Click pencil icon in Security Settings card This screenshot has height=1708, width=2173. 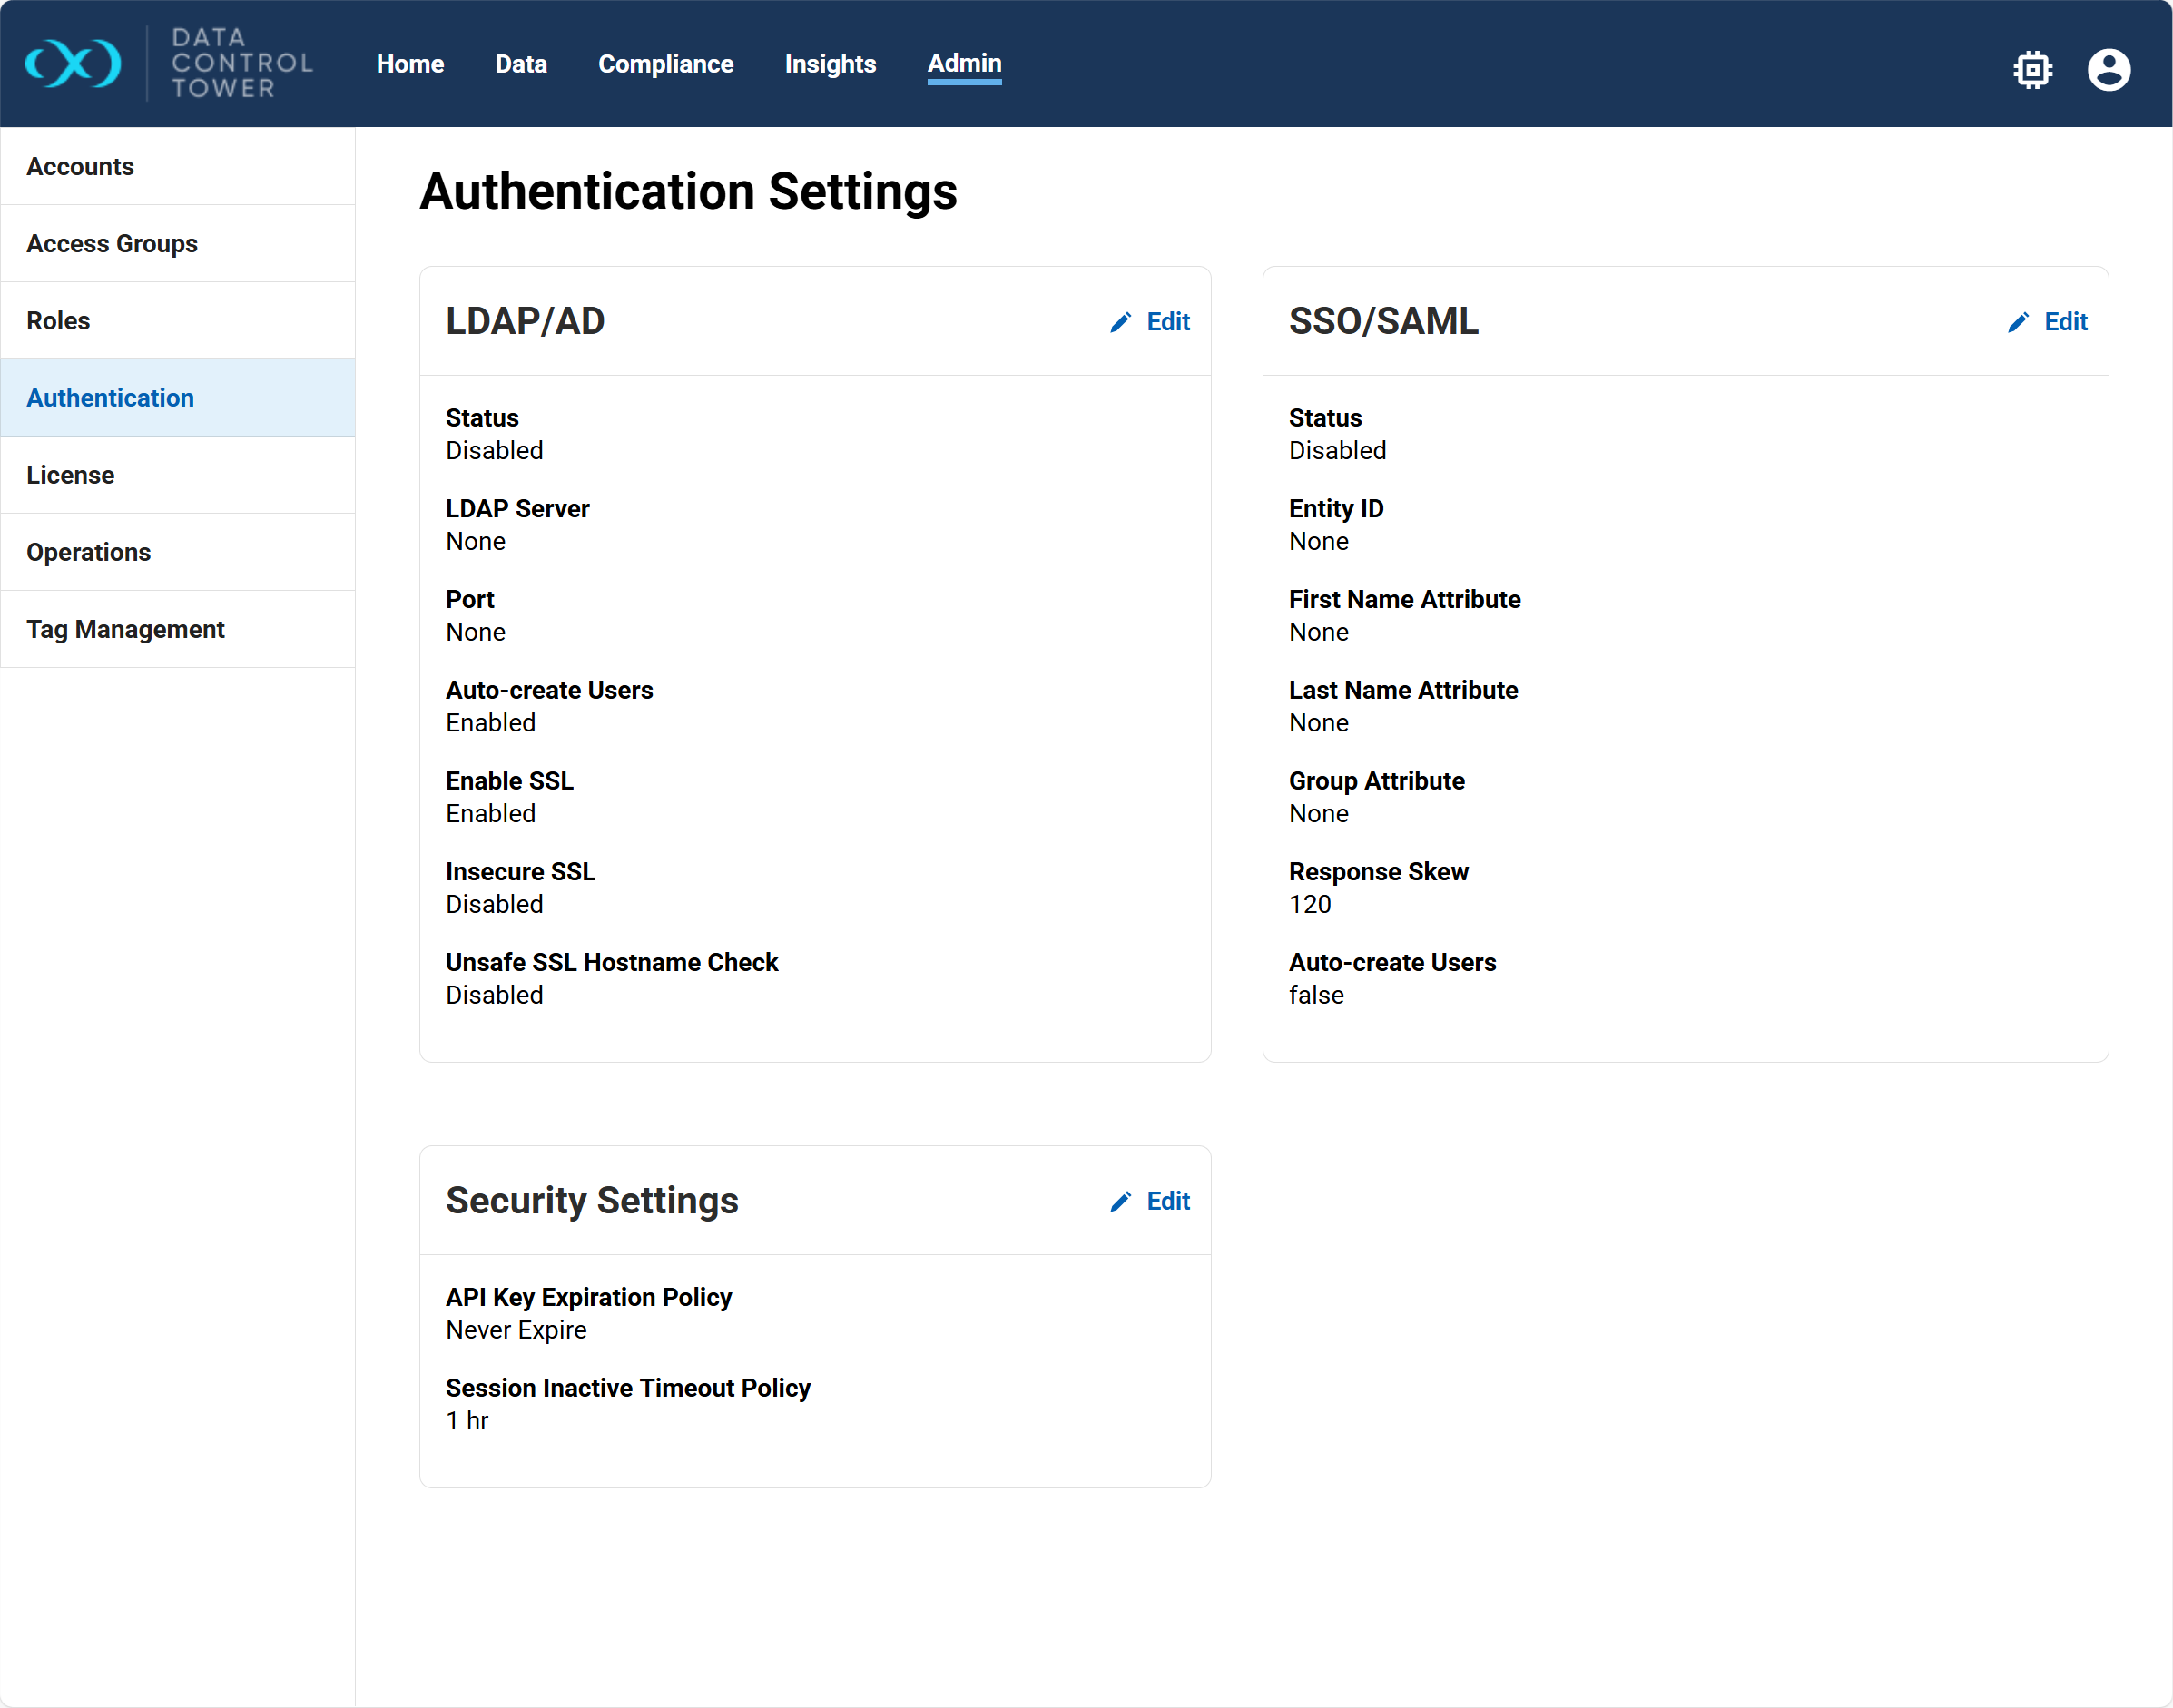point(1120,1201)
